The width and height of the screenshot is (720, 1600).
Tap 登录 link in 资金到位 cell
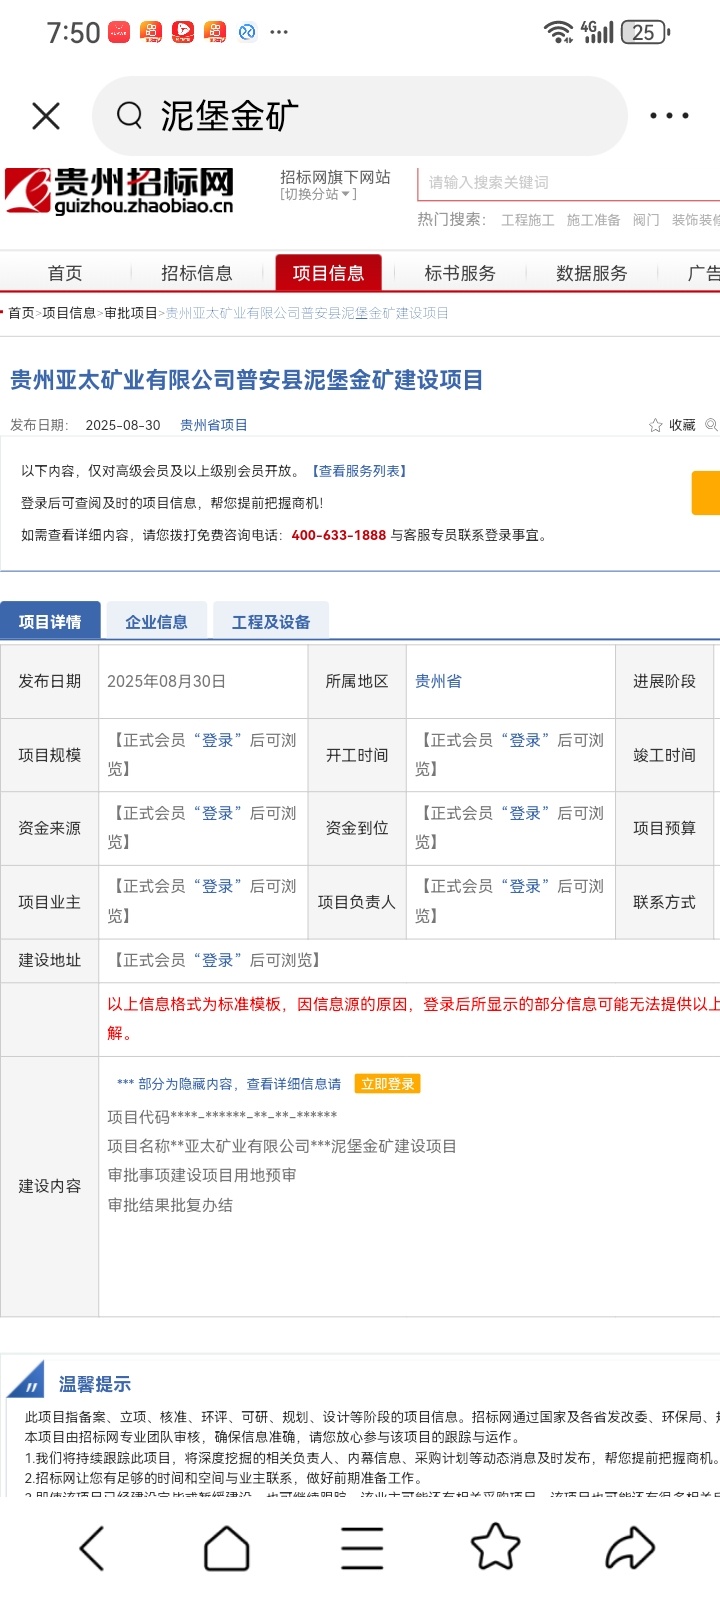[x=525, y=813]
